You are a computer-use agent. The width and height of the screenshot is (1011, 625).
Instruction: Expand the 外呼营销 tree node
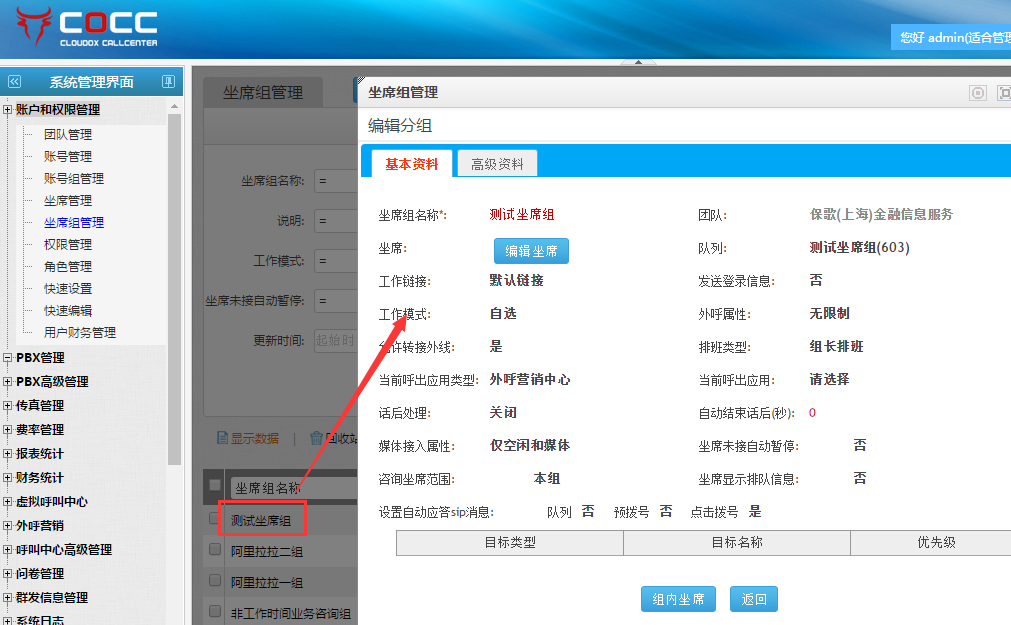coord(9,526)
